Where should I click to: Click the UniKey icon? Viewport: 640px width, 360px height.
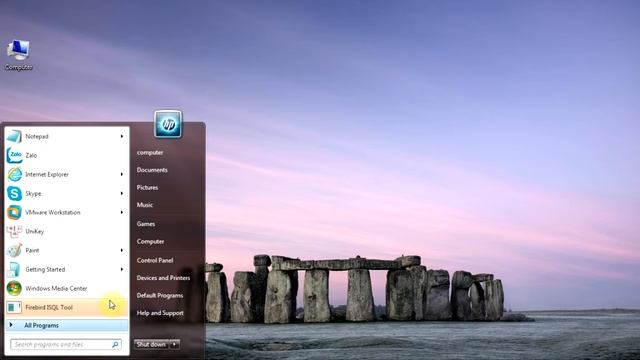tap(14, 231)
